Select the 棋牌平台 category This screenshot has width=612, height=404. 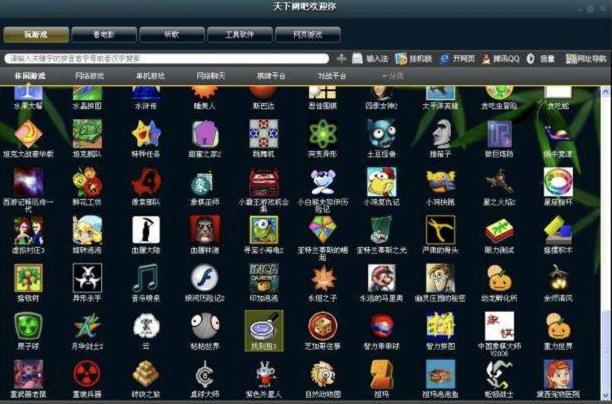(271, 76)
